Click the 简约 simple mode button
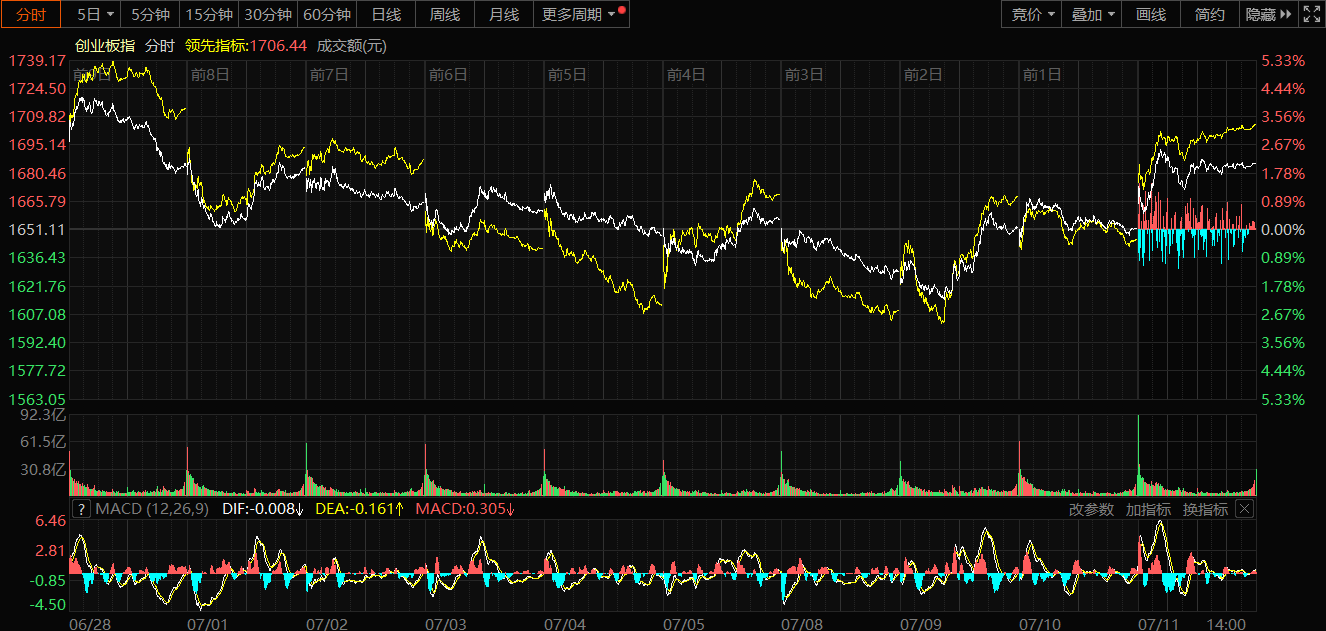Viewport: 1326px width, 631px height. coord(1210,14)
